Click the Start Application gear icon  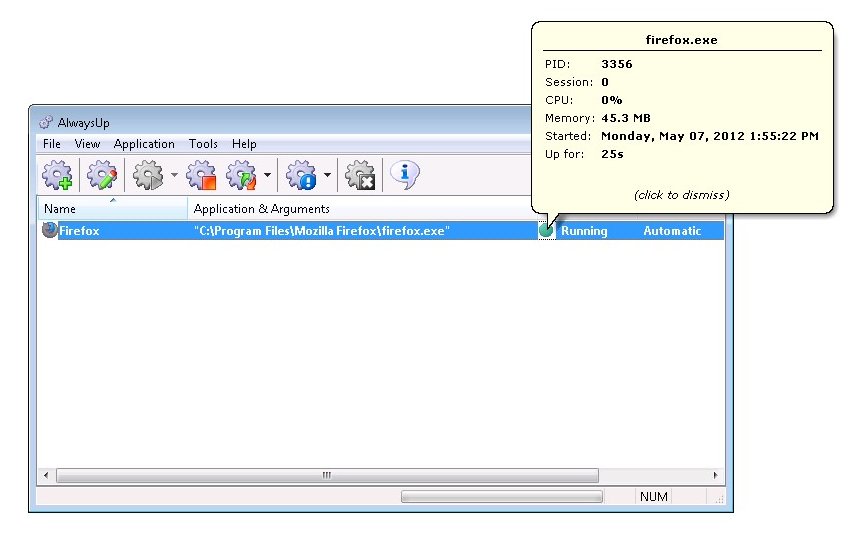148,175
